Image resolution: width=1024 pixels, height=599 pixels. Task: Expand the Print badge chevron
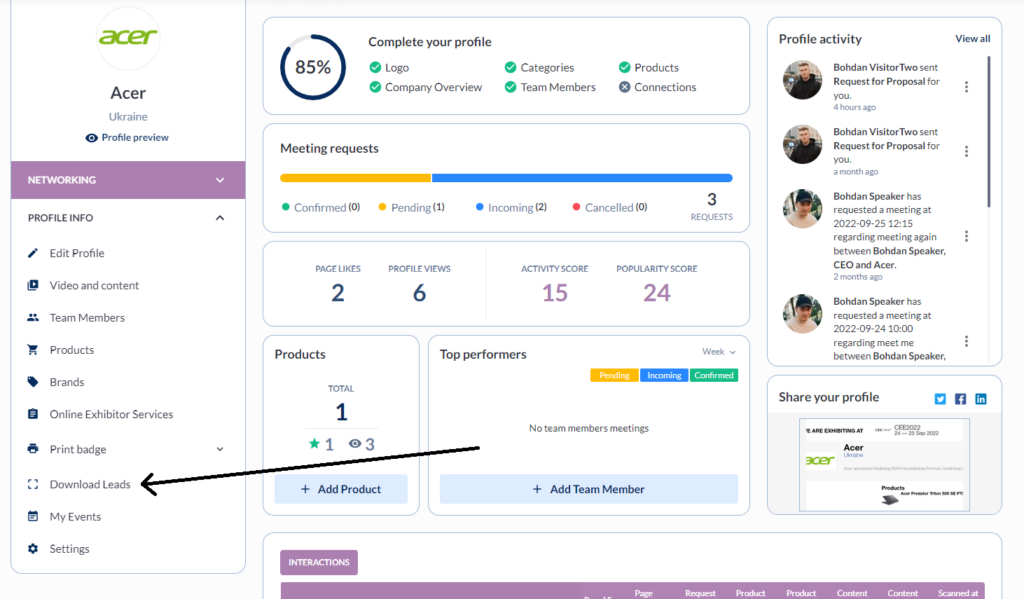coord(220,449)
